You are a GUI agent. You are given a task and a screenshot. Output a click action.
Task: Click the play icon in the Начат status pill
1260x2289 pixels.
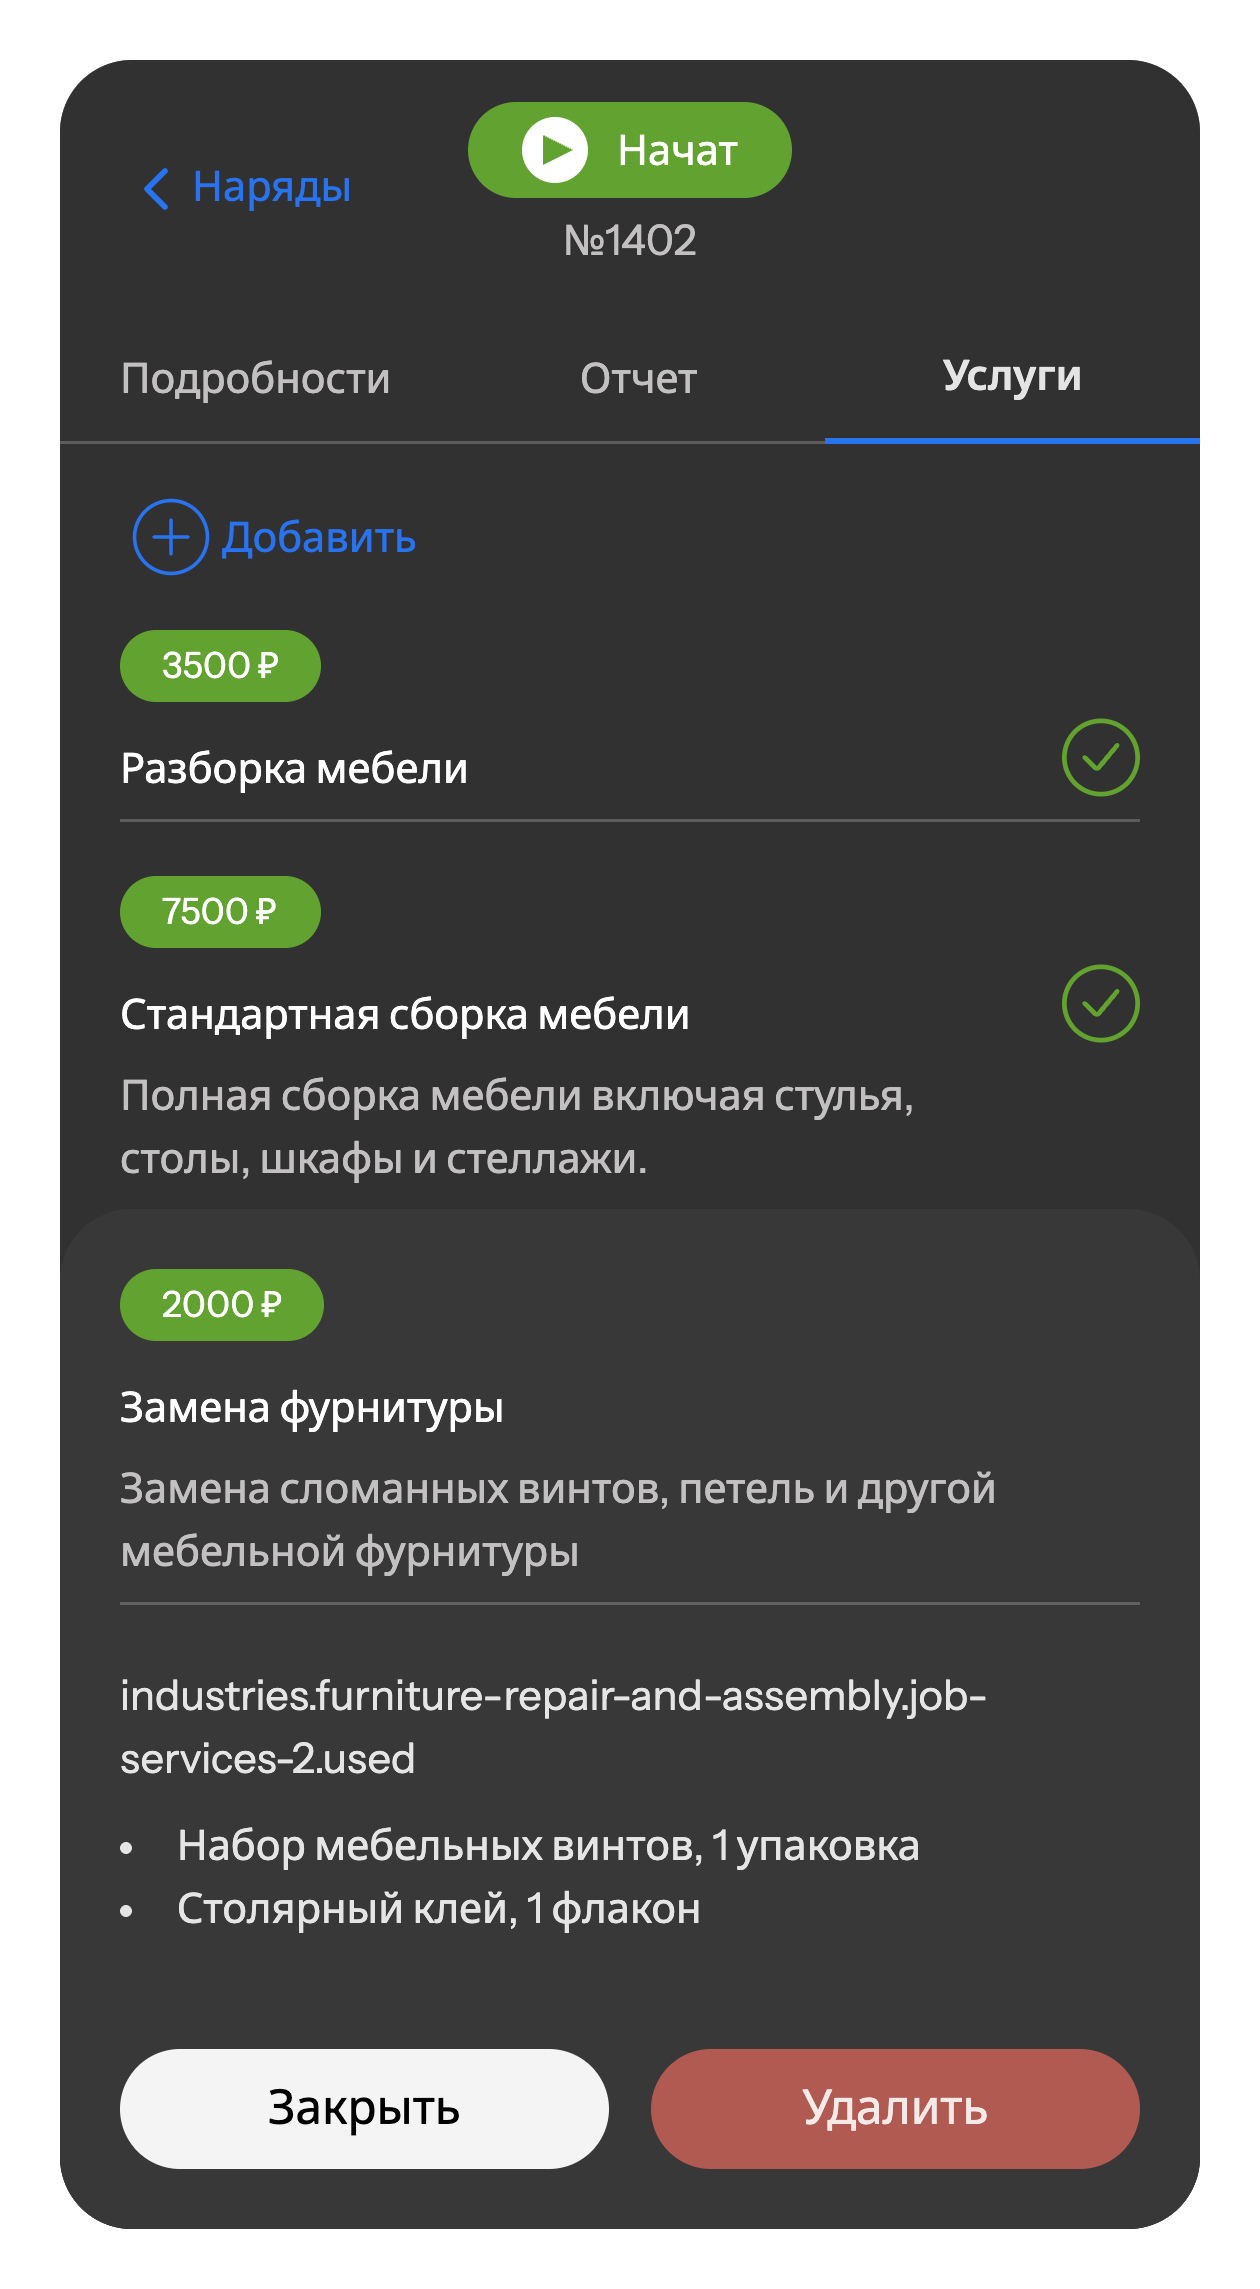[554, 150]
